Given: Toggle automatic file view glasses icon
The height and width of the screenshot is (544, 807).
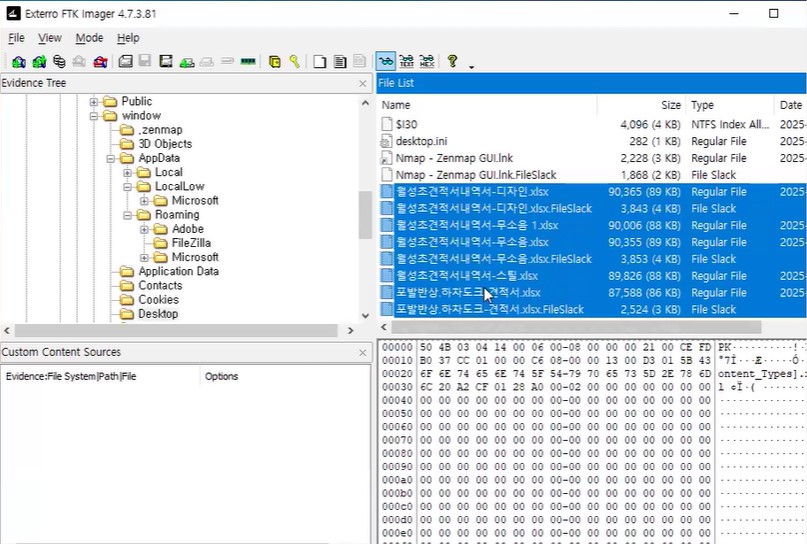Looking at the screenshot, I should pos(385,62).
